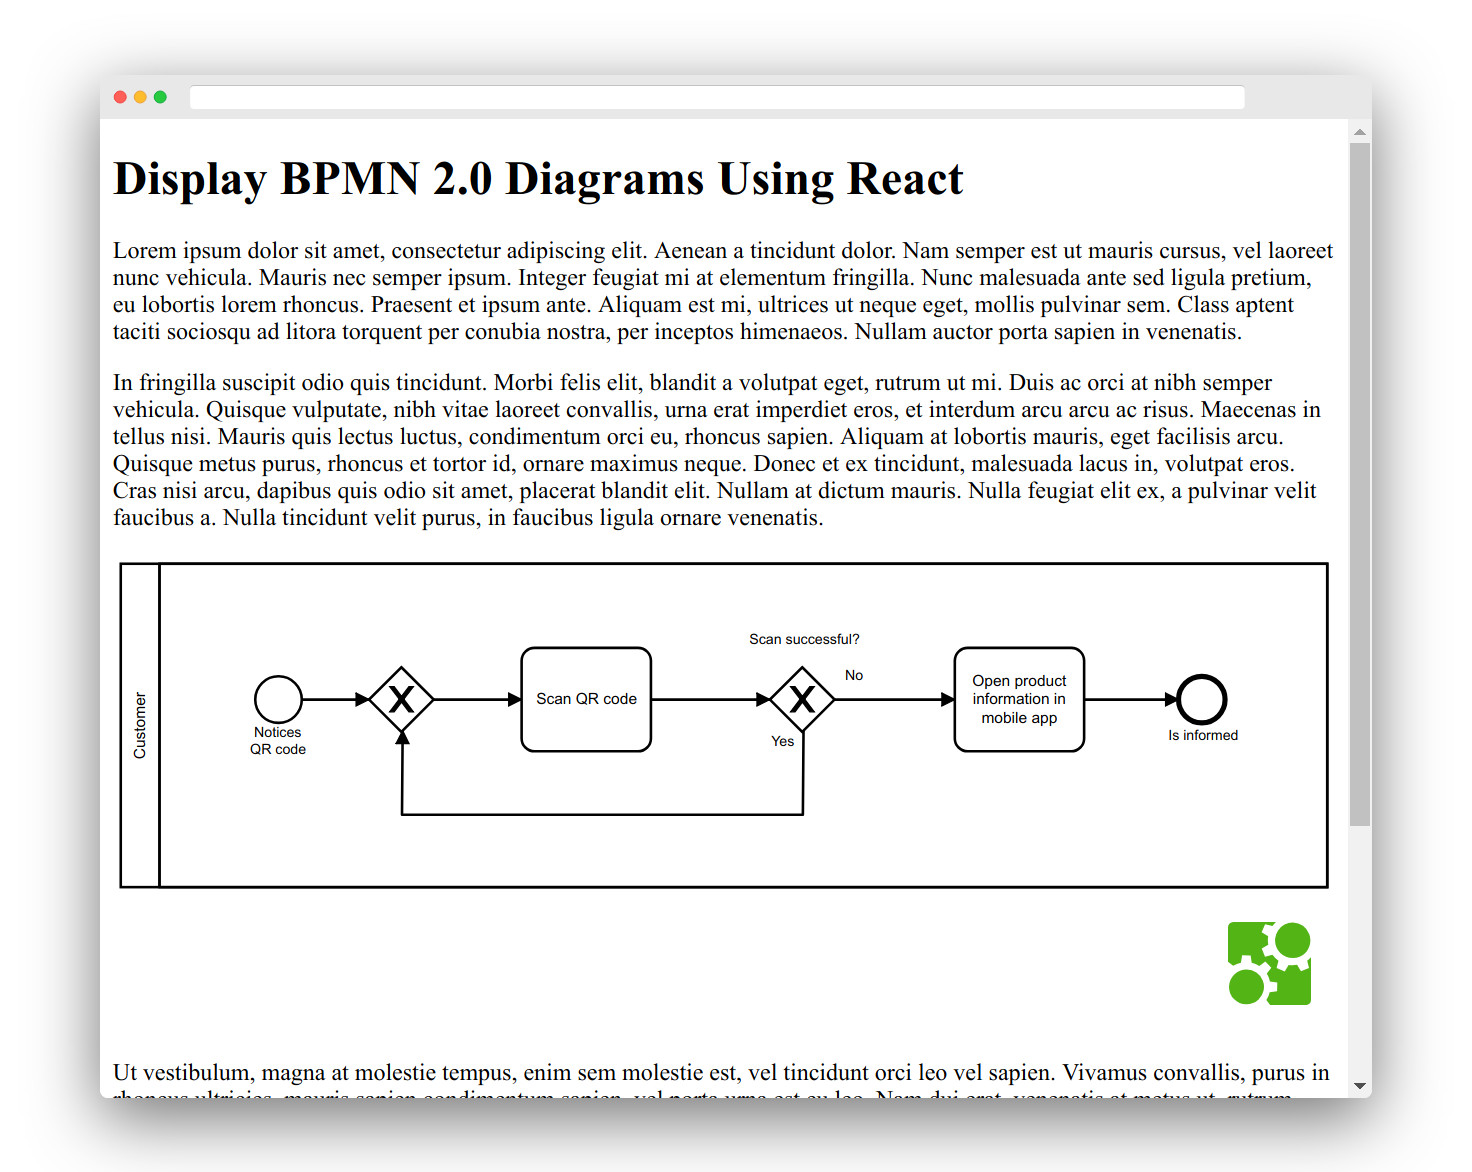Select the 'Is informed' end event circle

coord(1201,699)
